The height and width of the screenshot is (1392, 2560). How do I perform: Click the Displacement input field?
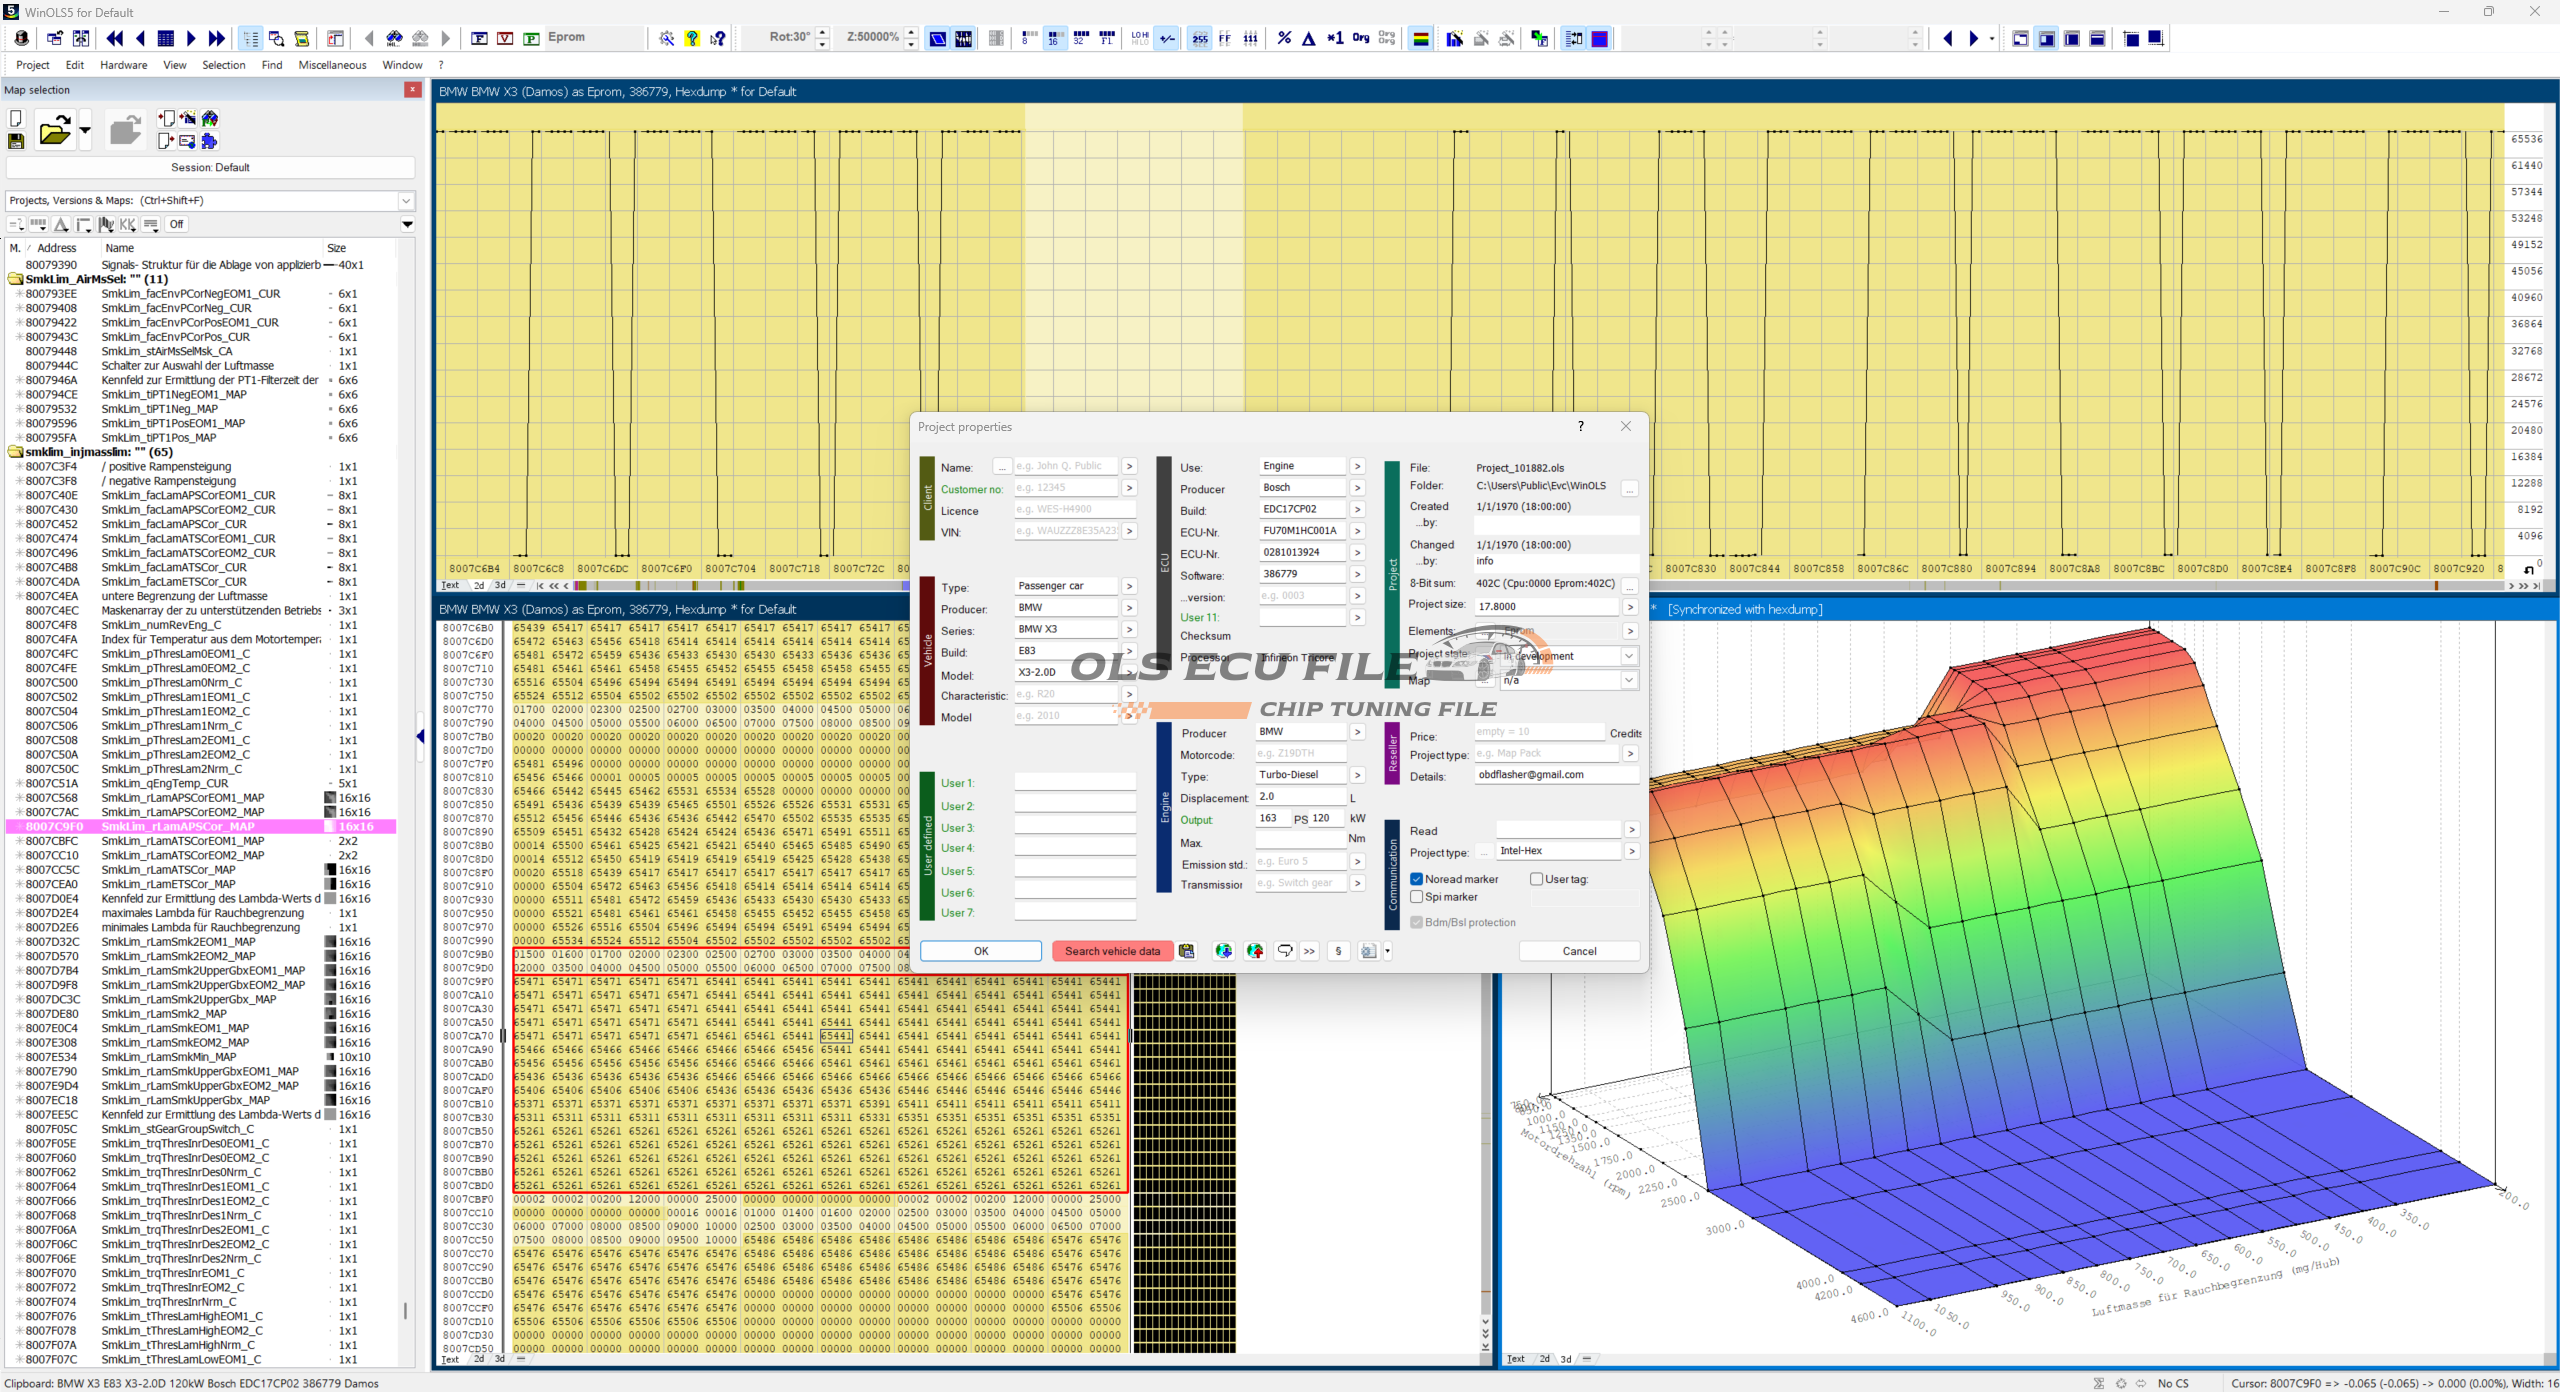[1299, 797]
